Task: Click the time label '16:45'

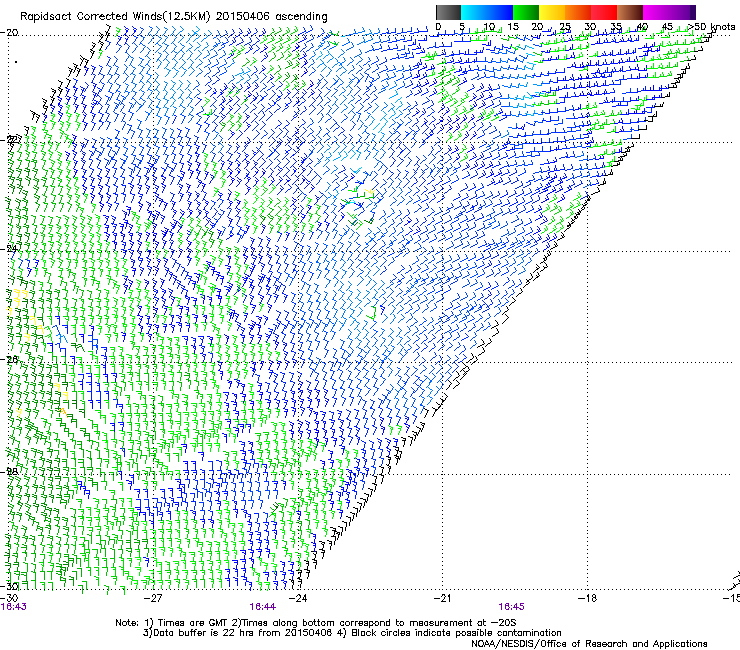Action: (x=512, y=607)
